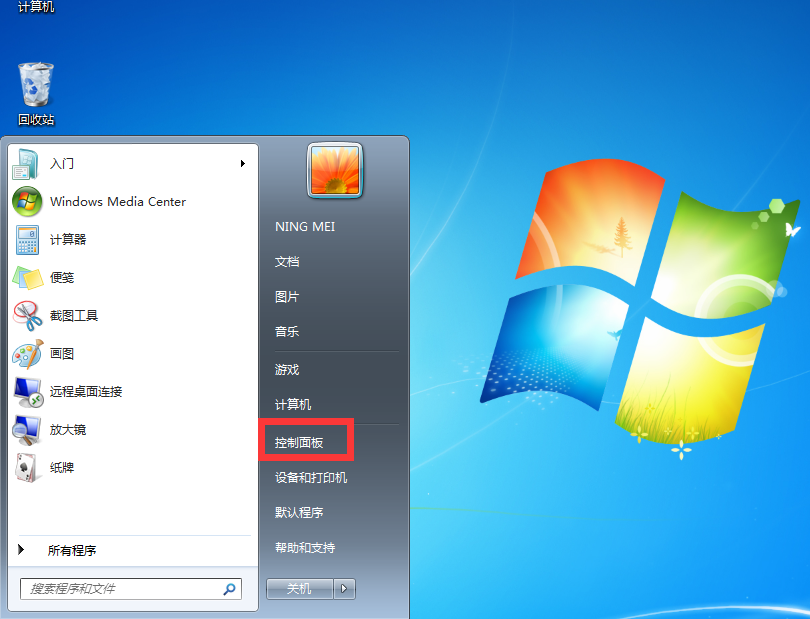Click the Getting Started (入门) icon

[x=27, y=163]
